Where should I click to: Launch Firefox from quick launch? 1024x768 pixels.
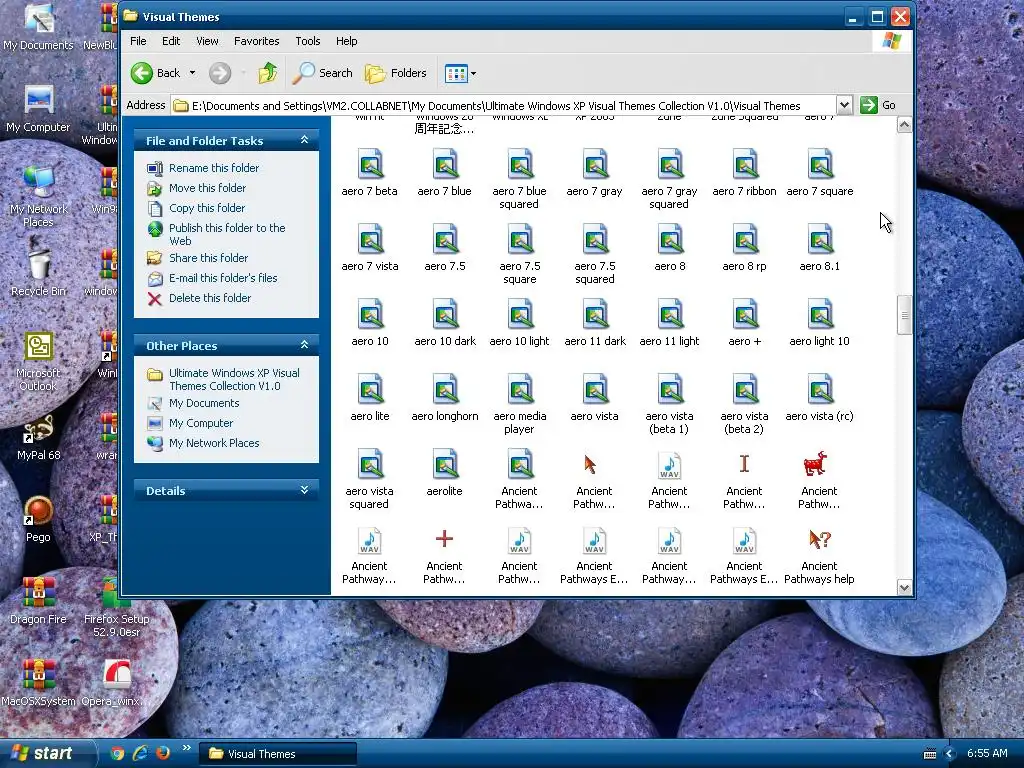(x=163, y=753)
